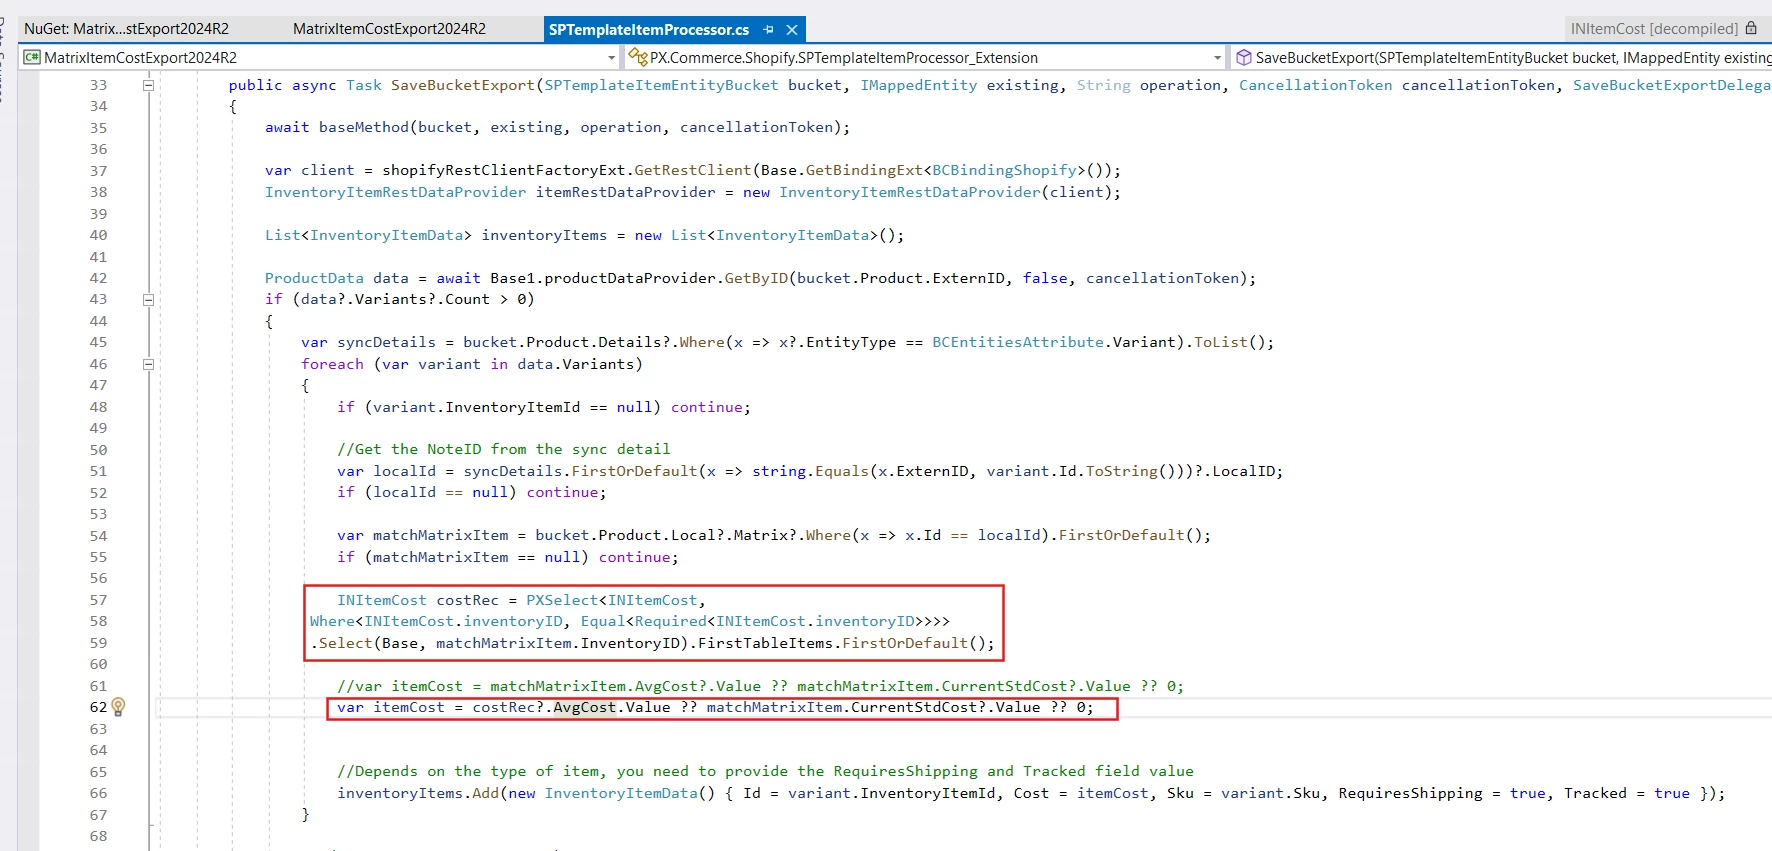Open the SaveBucketExport member dropdown
Image resolution: width=1772 pixels, height=851 pixels.
(x=1503, y=57)
